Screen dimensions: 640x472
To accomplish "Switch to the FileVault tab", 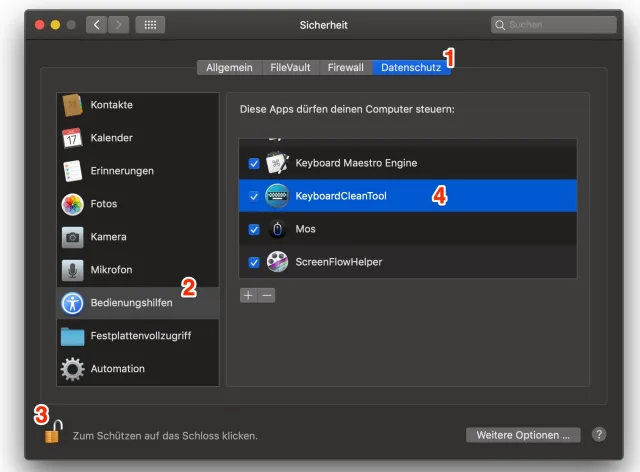I will (290, 68).
